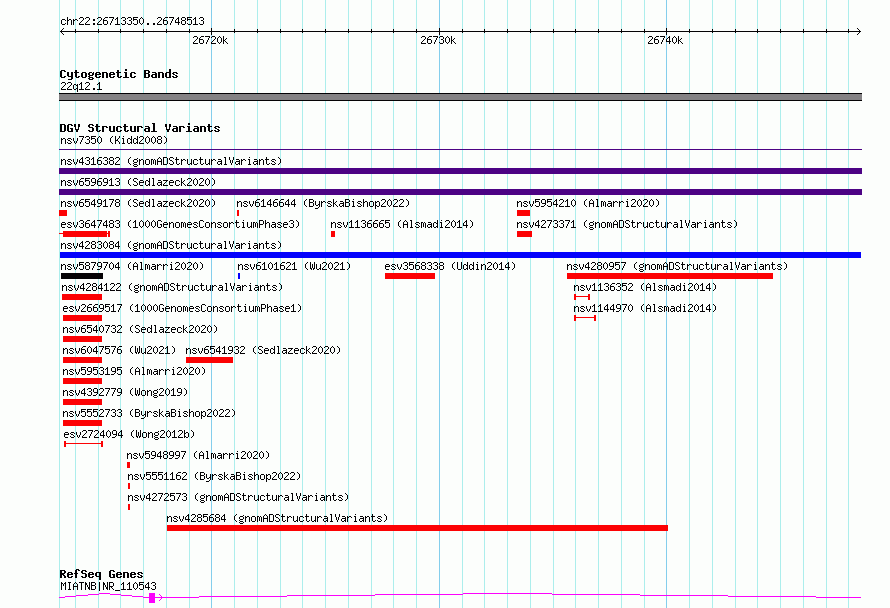This screenshot has height=608, width=890.
Task: Click the black nsv5879704 variant bar
Action: click(x=82, y=276)
